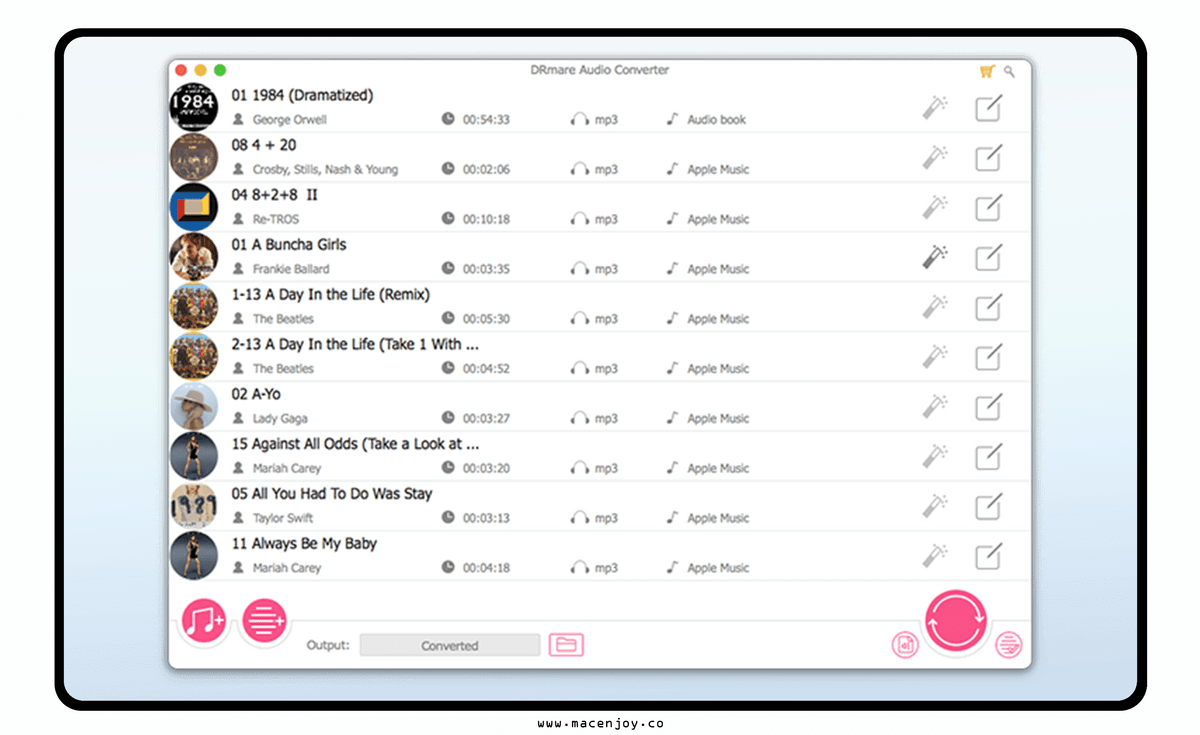Edit tags for 2-13 A Day In the Life
This screenshot has width=1200, height=735.
[x=988, y=357]
